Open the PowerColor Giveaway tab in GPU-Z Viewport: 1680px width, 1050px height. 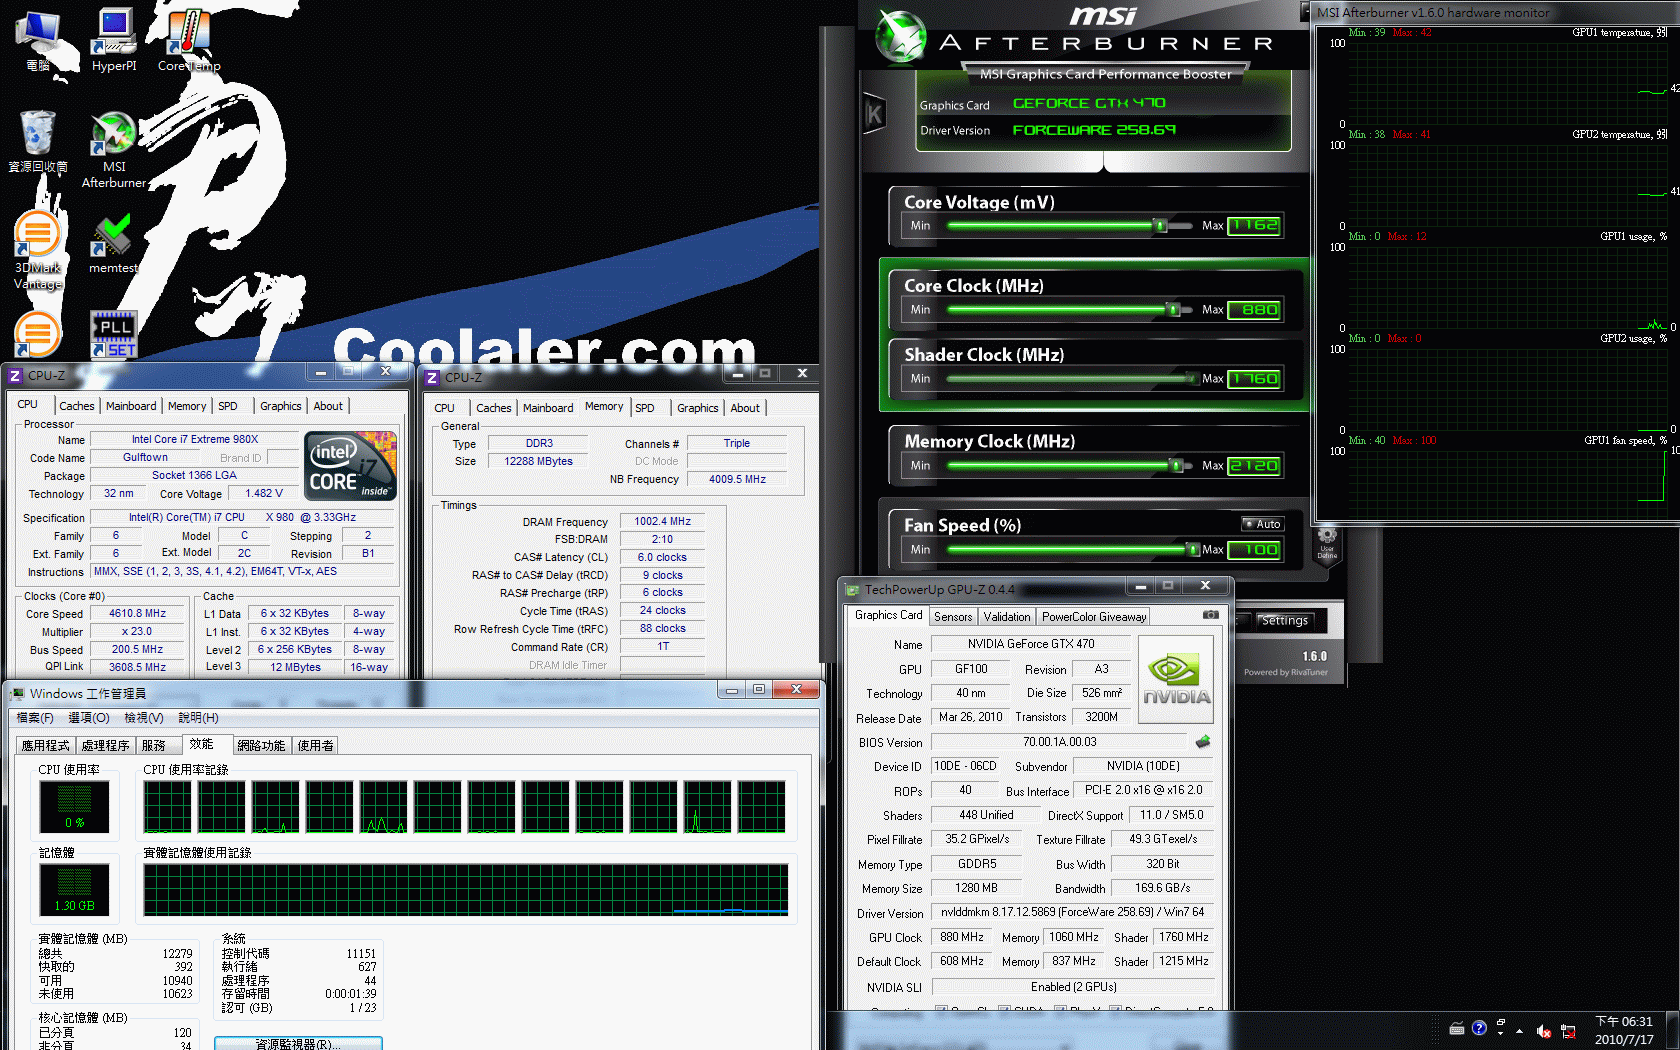point(1093,617)
